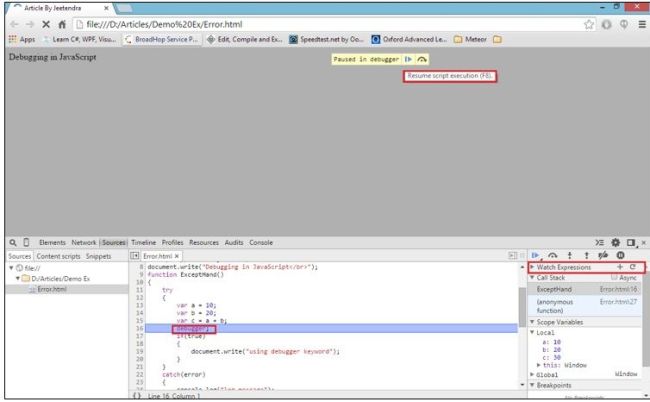Expand Watch Expressions section
The width and height of the screenshot is (650, 402).
pos(532,267)
